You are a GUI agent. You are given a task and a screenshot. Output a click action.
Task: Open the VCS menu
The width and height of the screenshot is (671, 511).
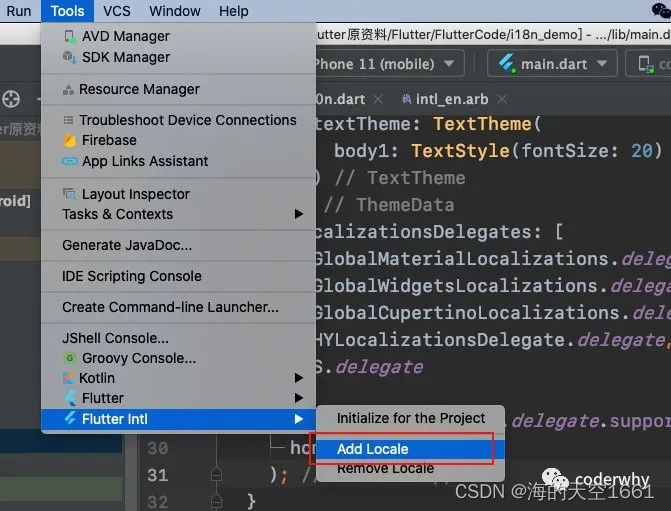[x=116, y=11]
